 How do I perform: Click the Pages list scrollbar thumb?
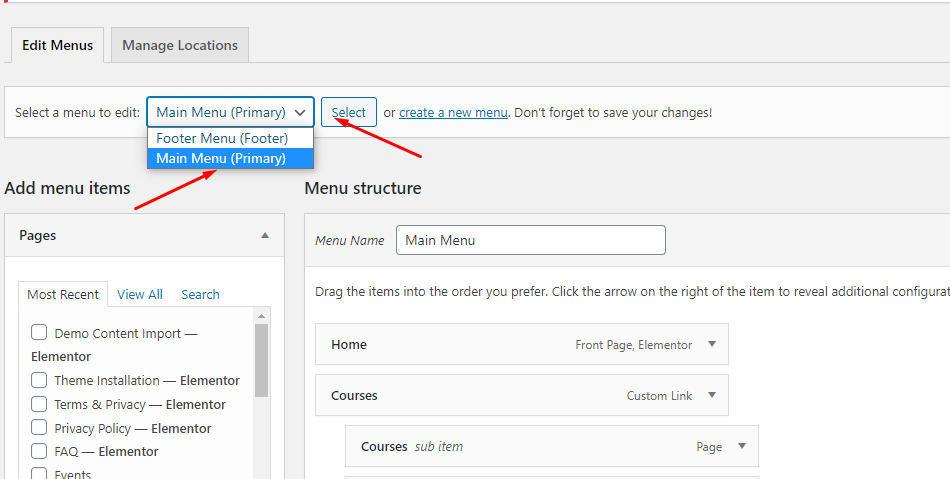pos(262,360)
